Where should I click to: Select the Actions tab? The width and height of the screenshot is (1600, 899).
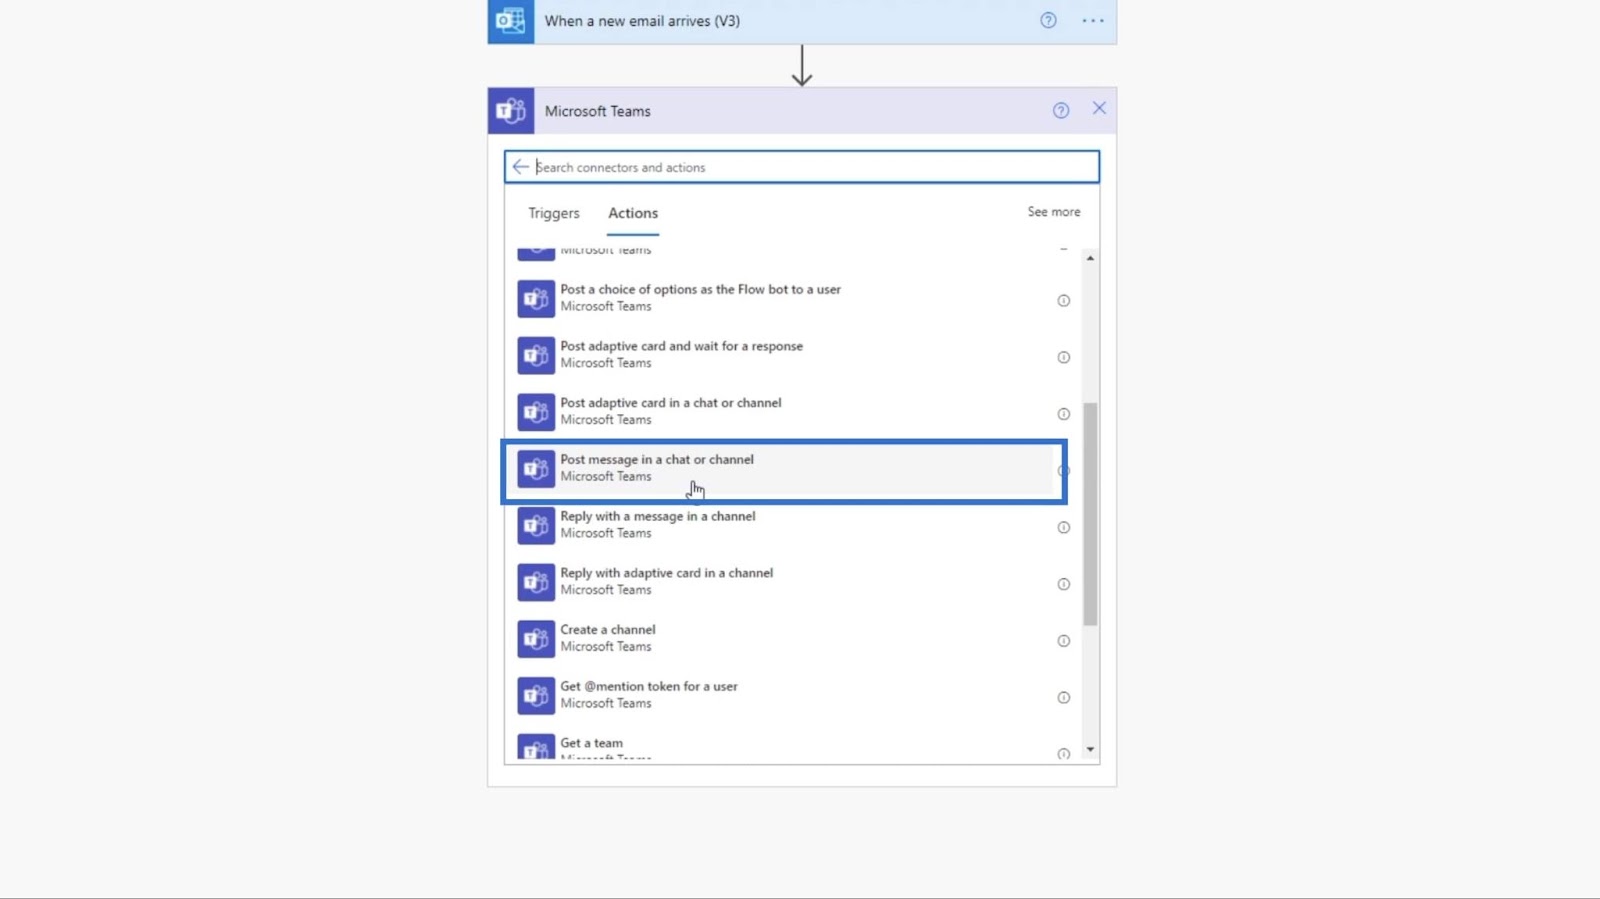pos(633,213)
